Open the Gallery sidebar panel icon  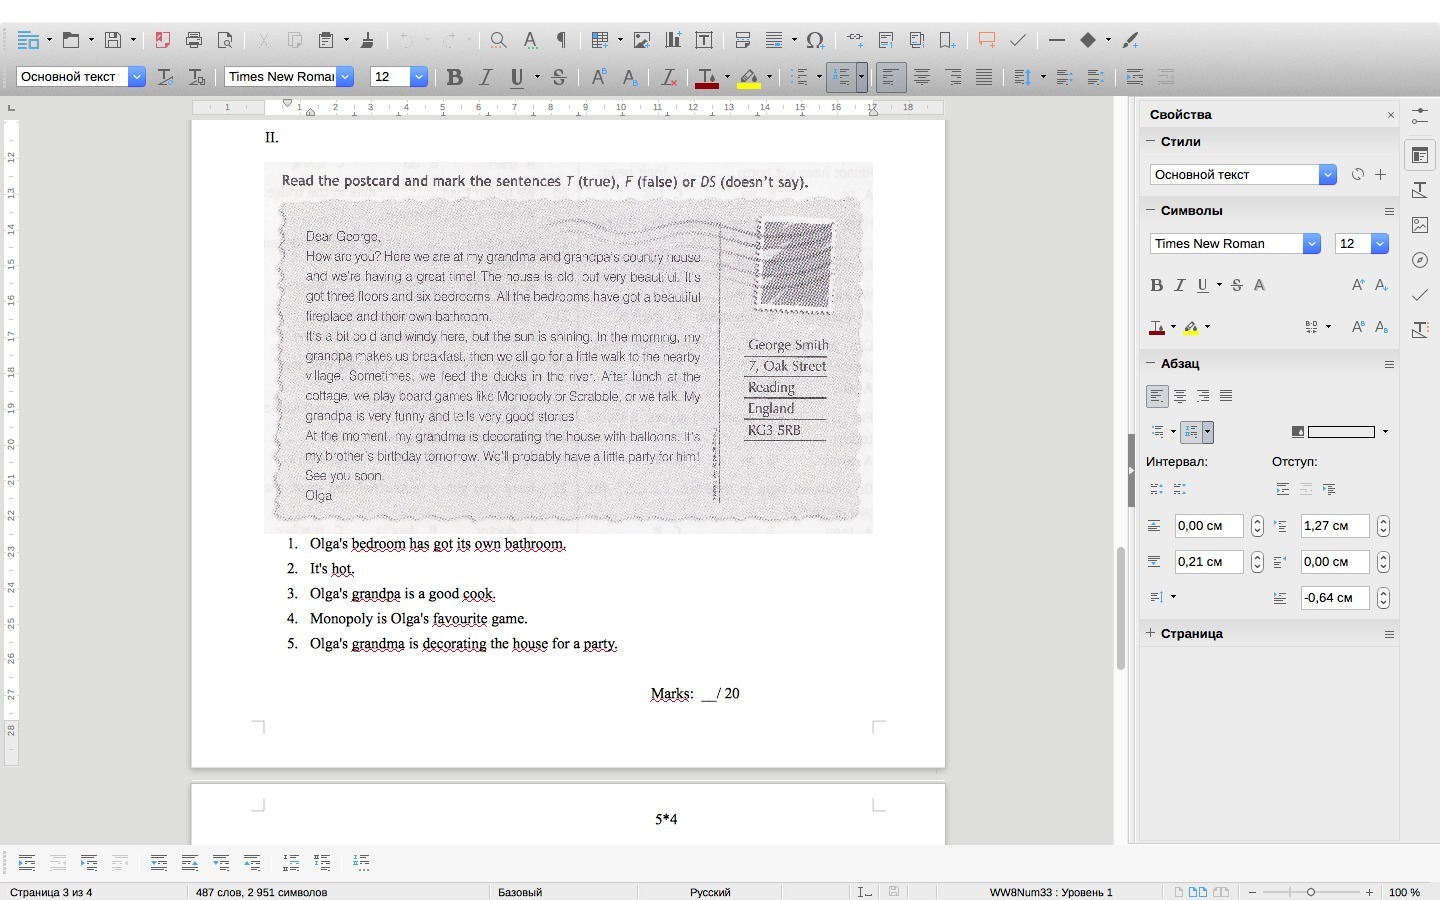tap(1419, 225)
